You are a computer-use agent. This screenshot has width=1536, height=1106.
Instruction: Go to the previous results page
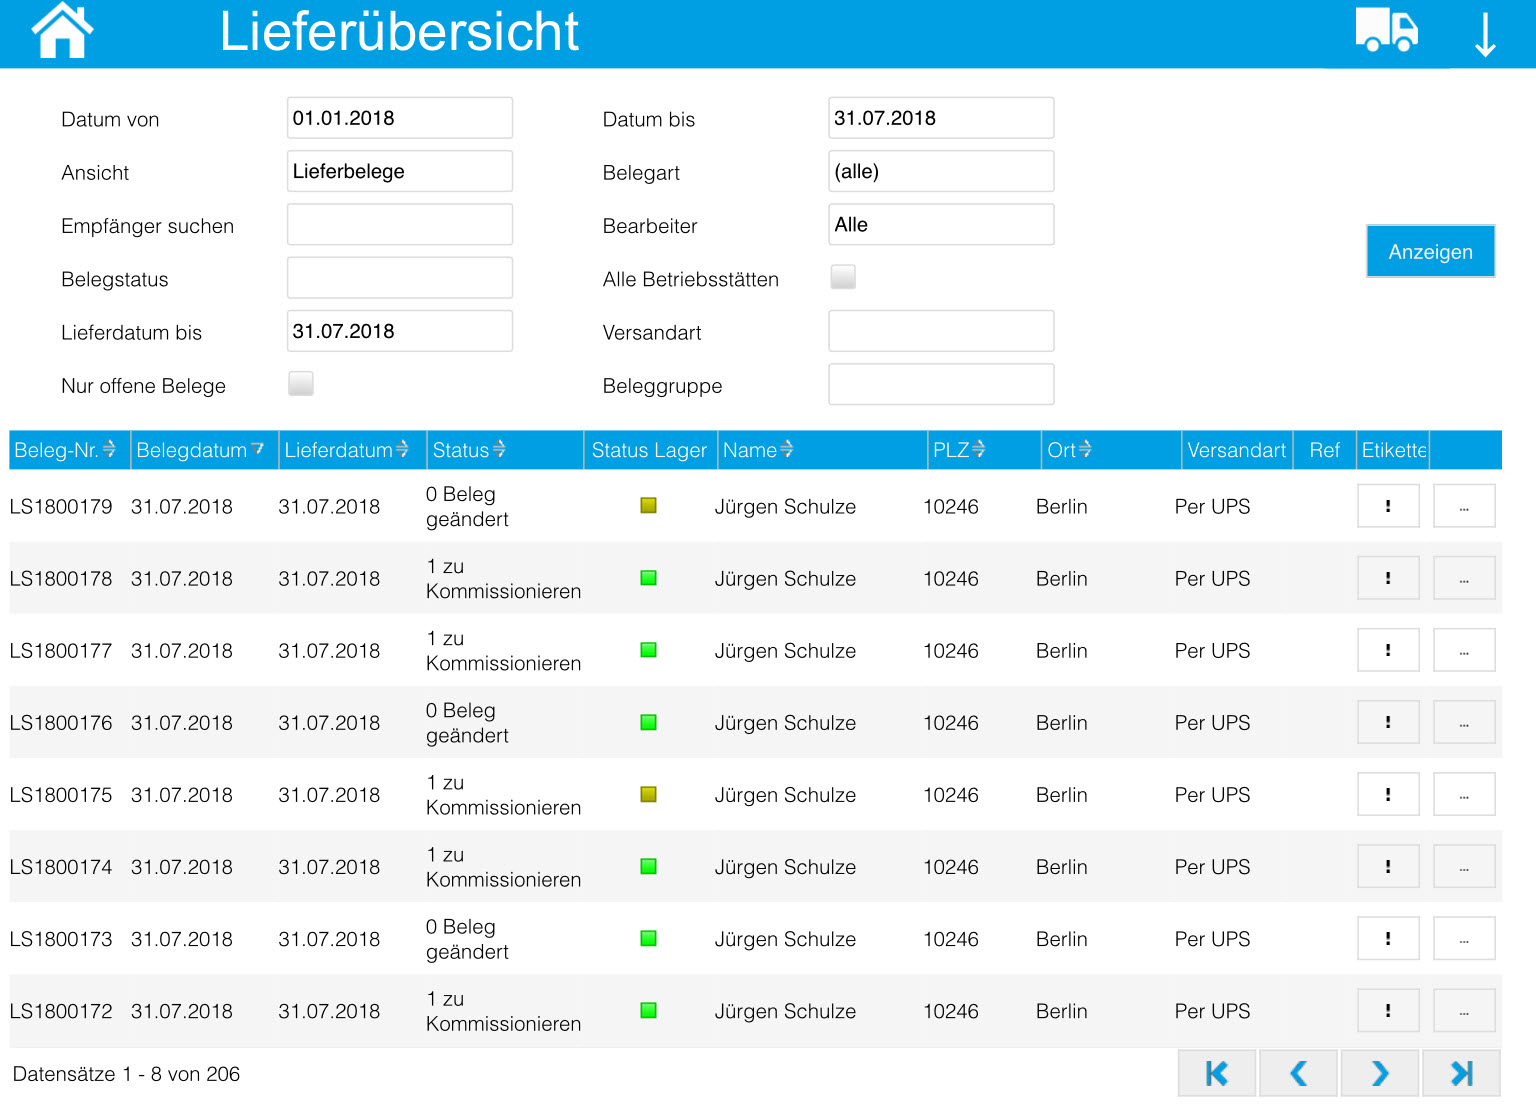1298,1072
